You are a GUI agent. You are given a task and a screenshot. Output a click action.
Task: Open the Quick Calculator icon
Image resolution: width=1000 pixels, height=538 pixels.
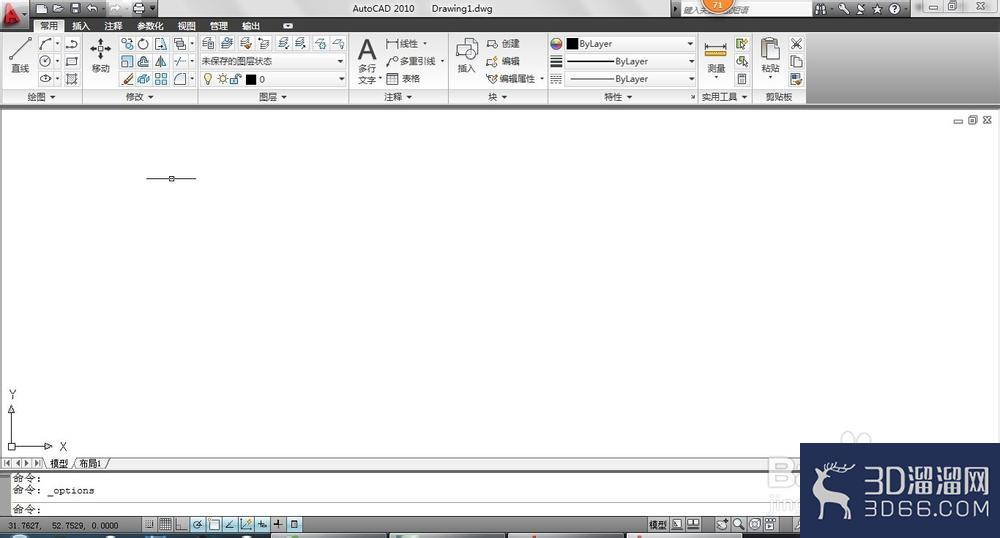[x=742, y=79]
